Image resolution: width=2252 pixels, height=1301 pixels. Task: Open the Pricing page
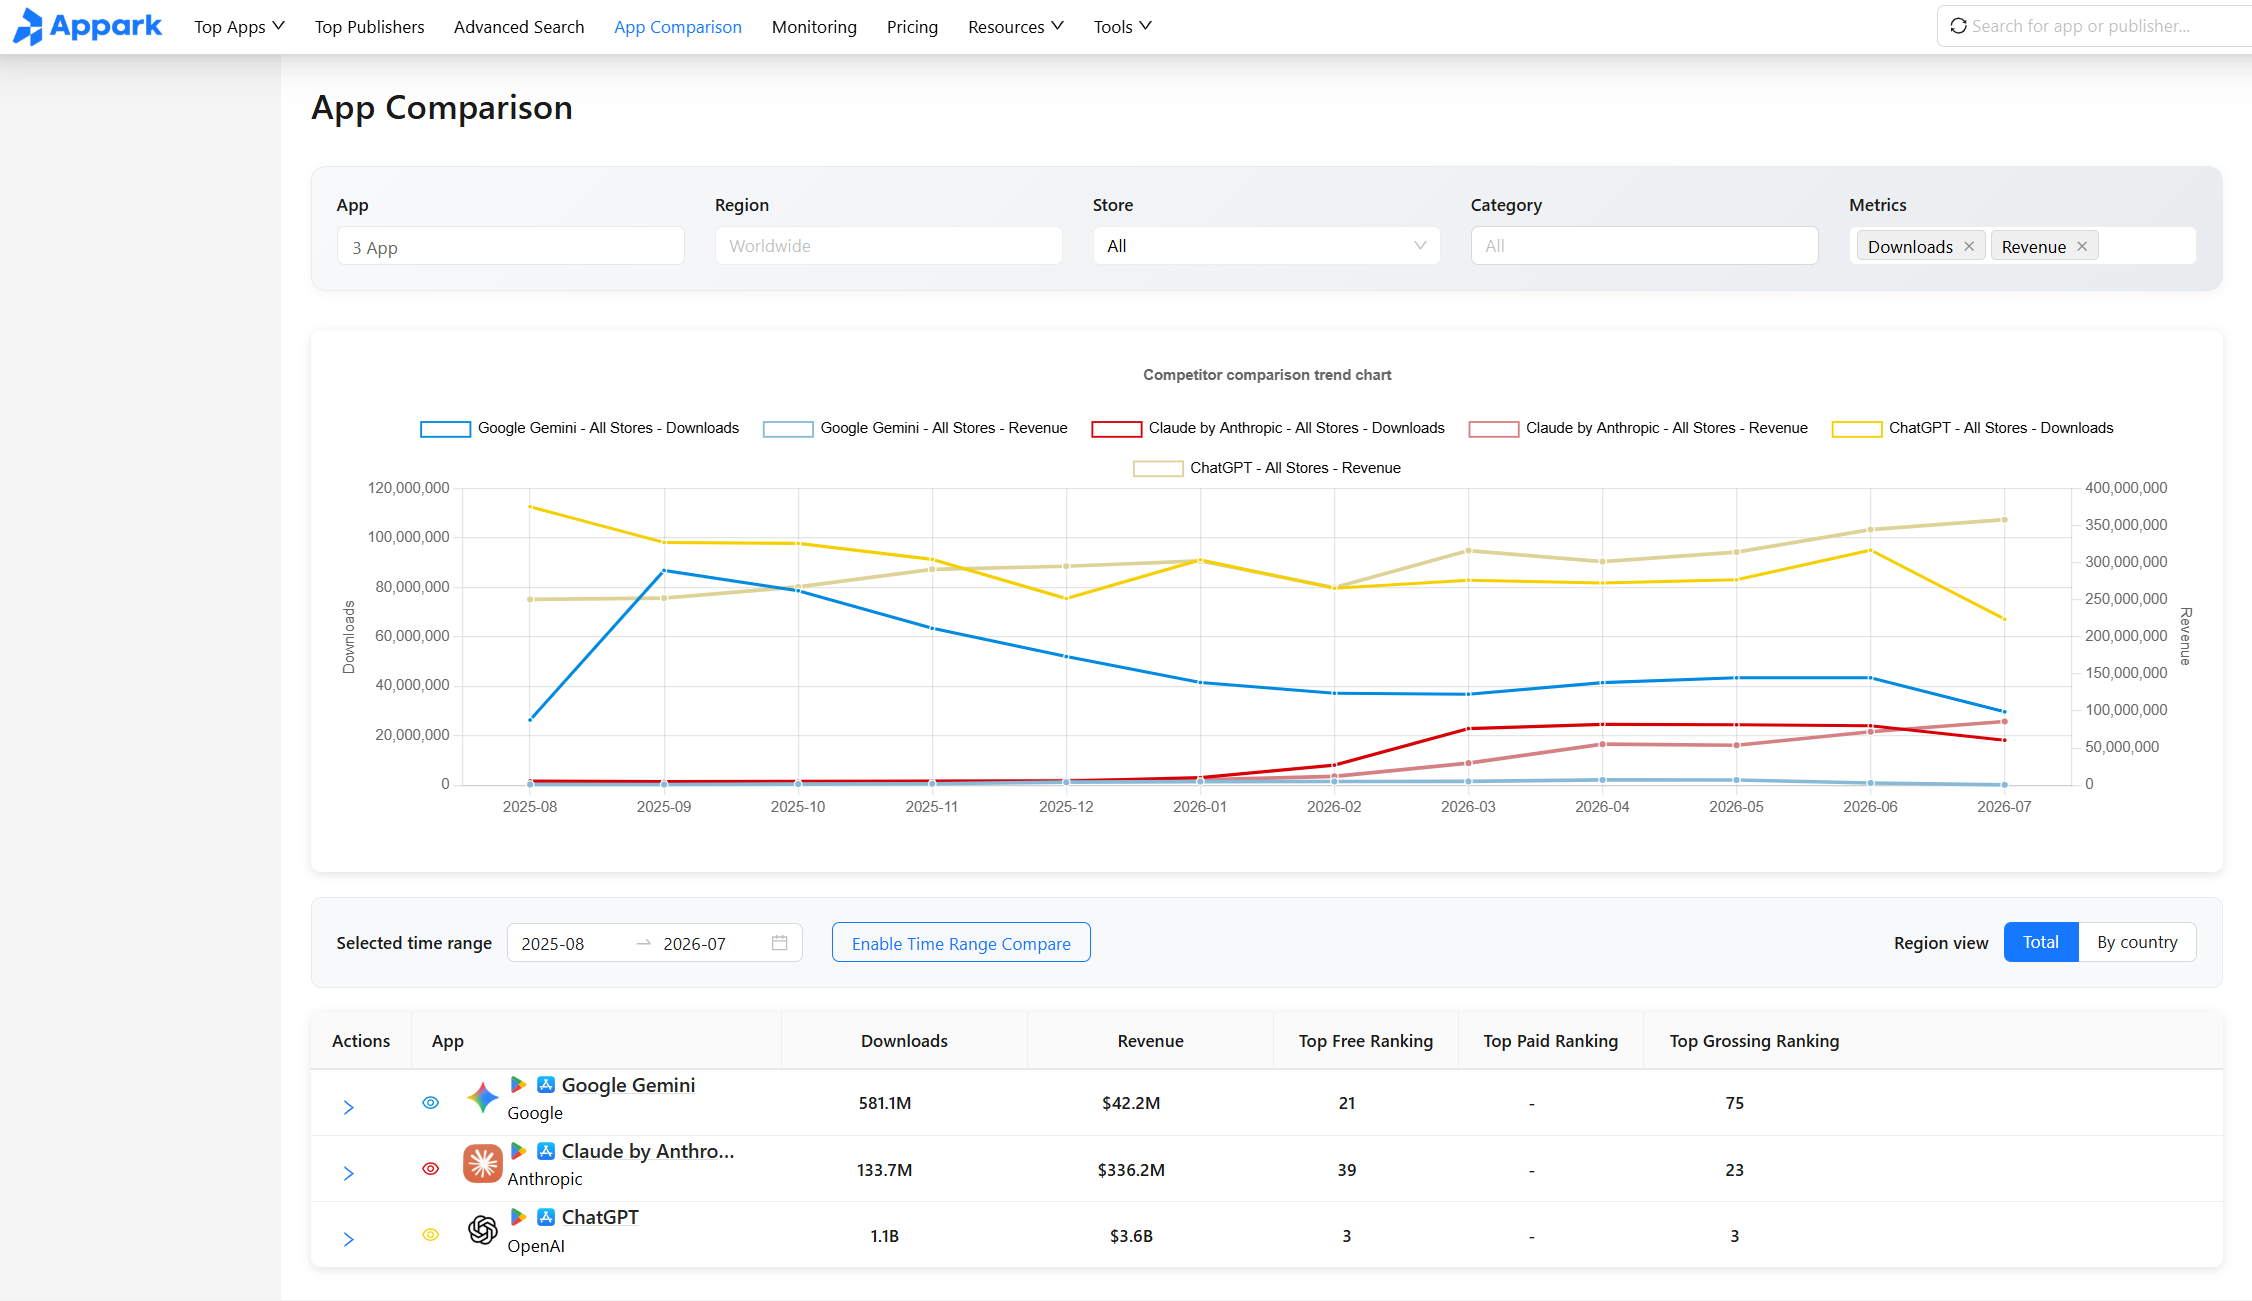912,27
